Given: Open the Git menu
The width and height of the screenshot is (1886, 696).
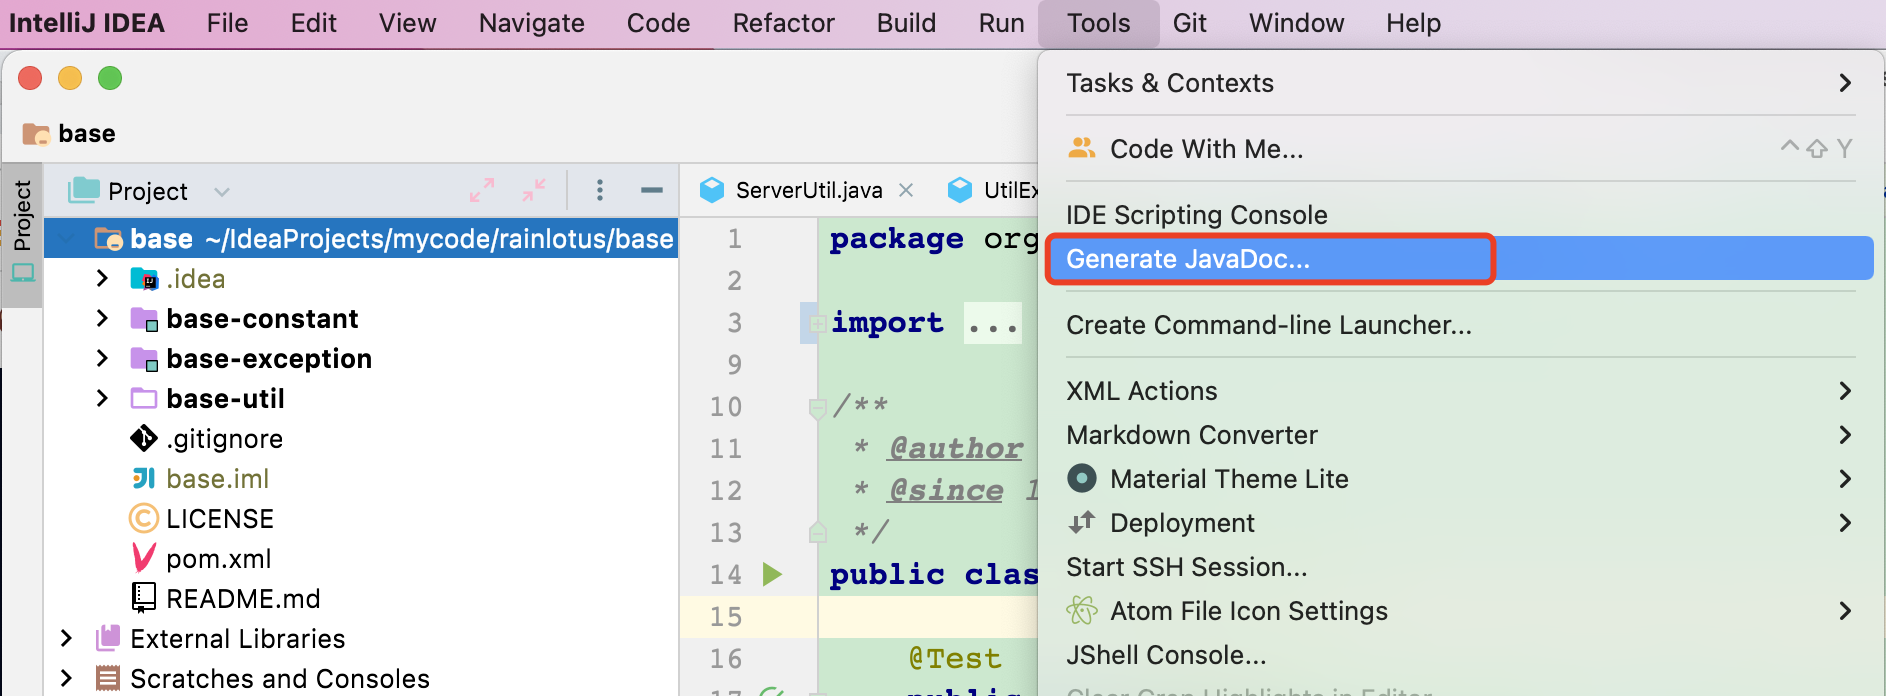Looking at the screenshot, I should [1189, 23].
